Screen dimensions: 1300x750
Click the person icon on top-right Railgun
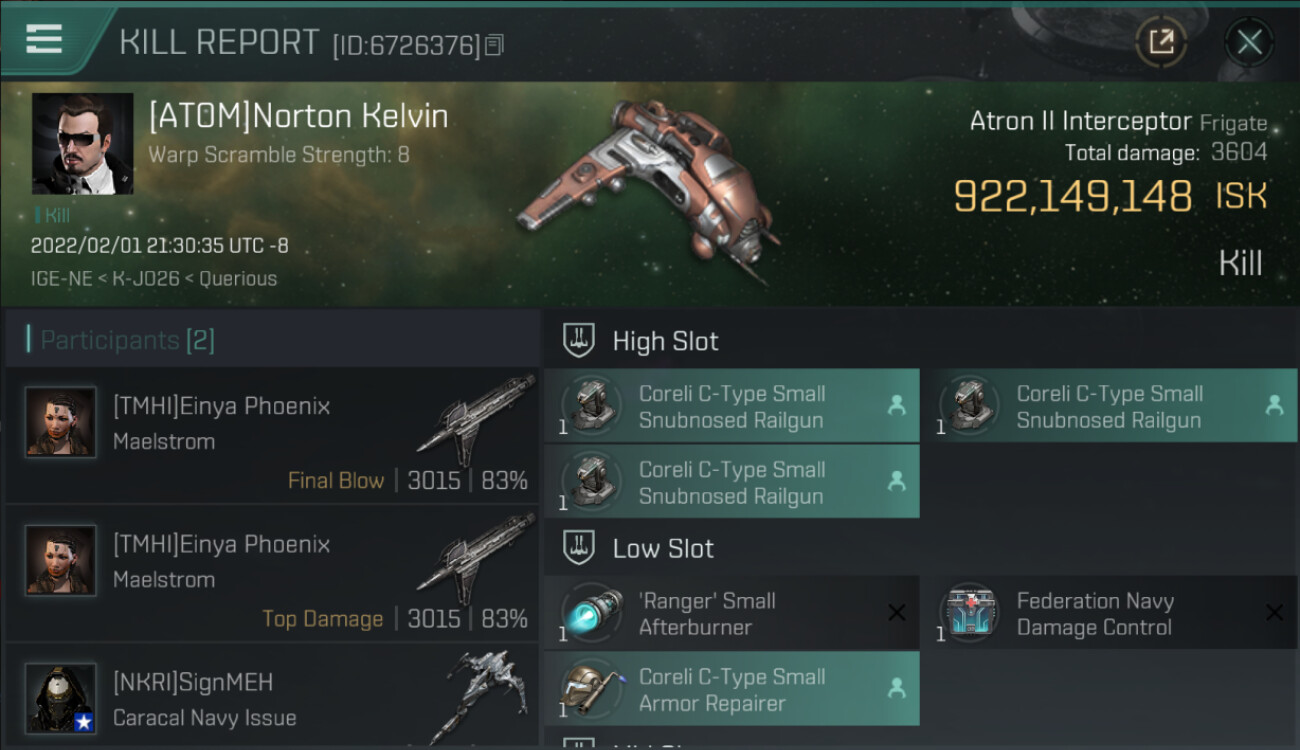(x=1274, y=405)
